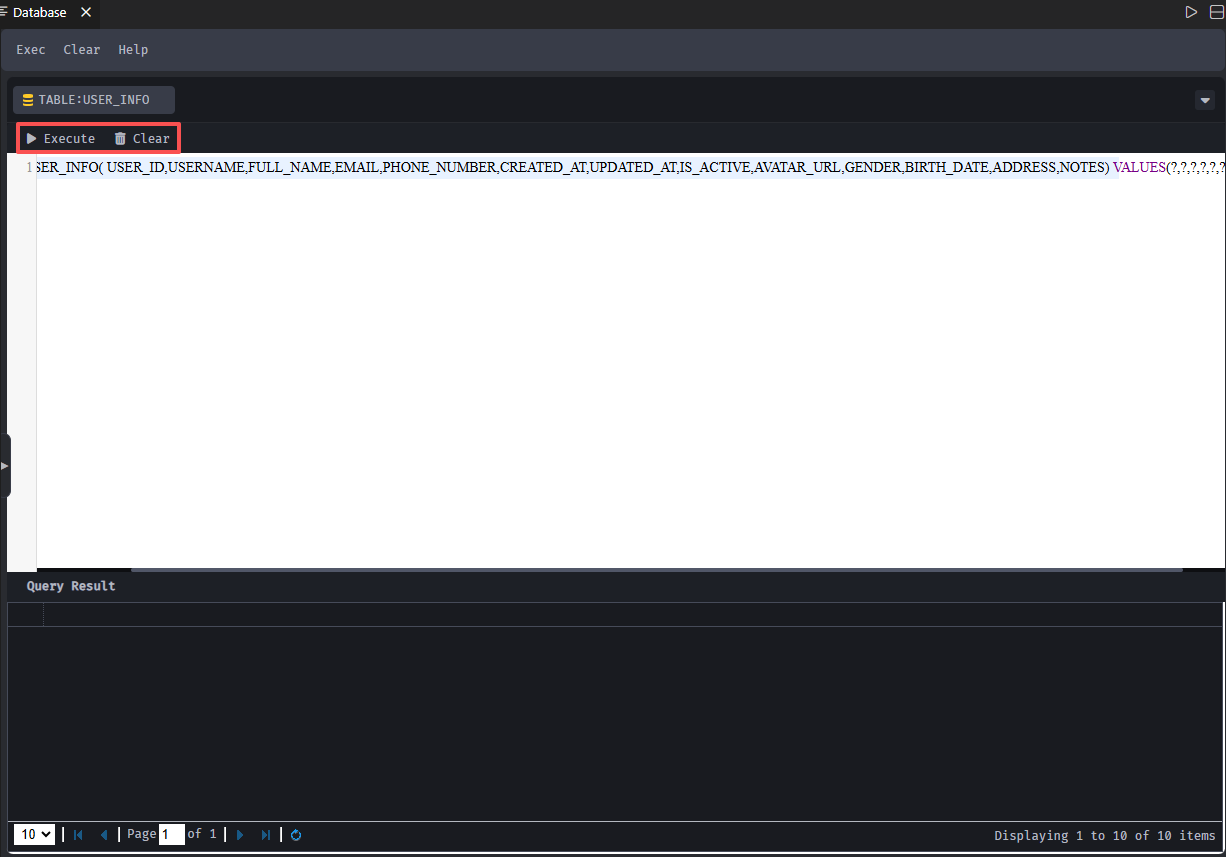Refresh the query result grid
Viewport: 1226px width, 857px height.
(296, 834)
